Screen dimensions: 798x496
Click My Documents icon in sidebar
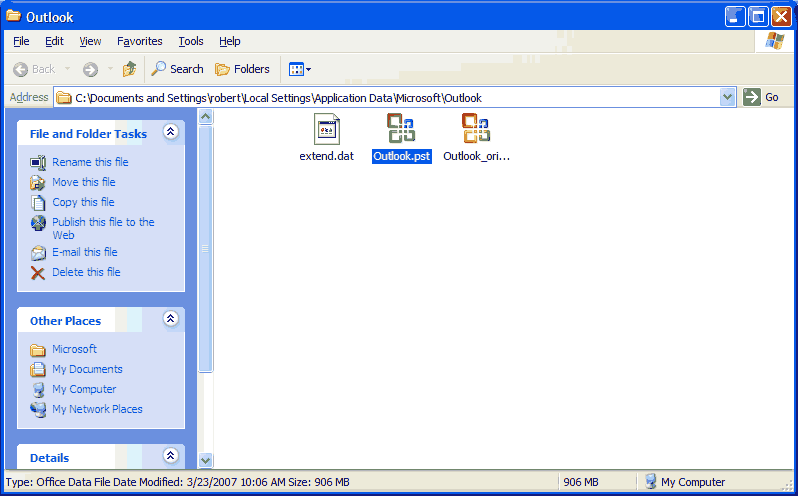pos(38,369)
